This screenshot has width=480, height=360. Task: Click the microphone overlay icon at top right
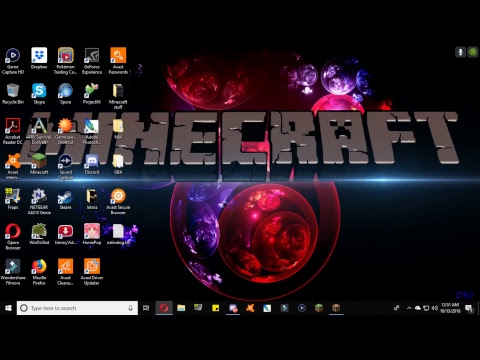click(460, 52)
